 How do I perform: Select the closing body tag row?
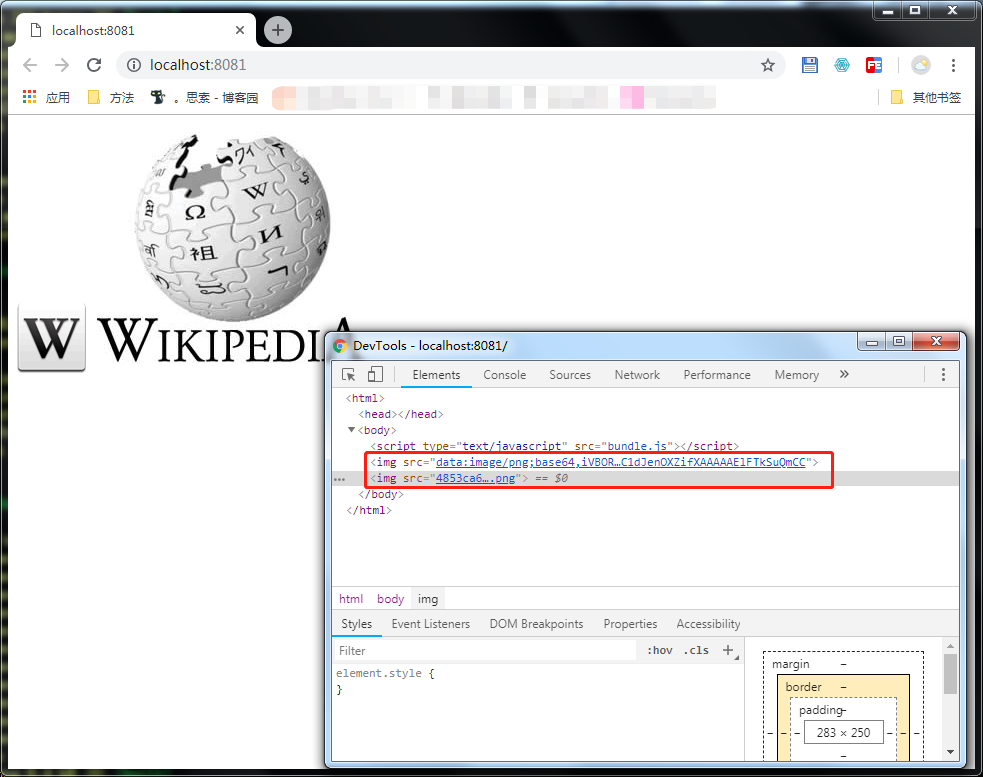381,494
